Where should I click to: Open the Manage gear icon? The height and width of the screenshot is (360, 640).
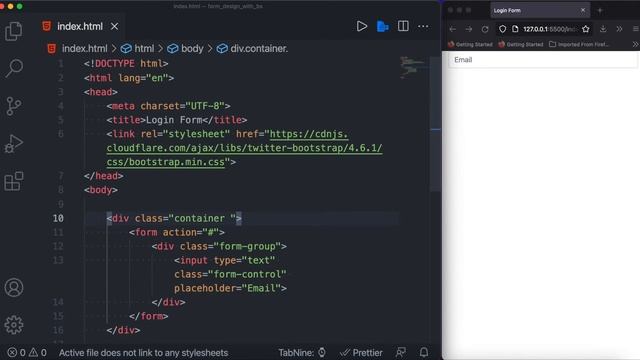[14, 325]
